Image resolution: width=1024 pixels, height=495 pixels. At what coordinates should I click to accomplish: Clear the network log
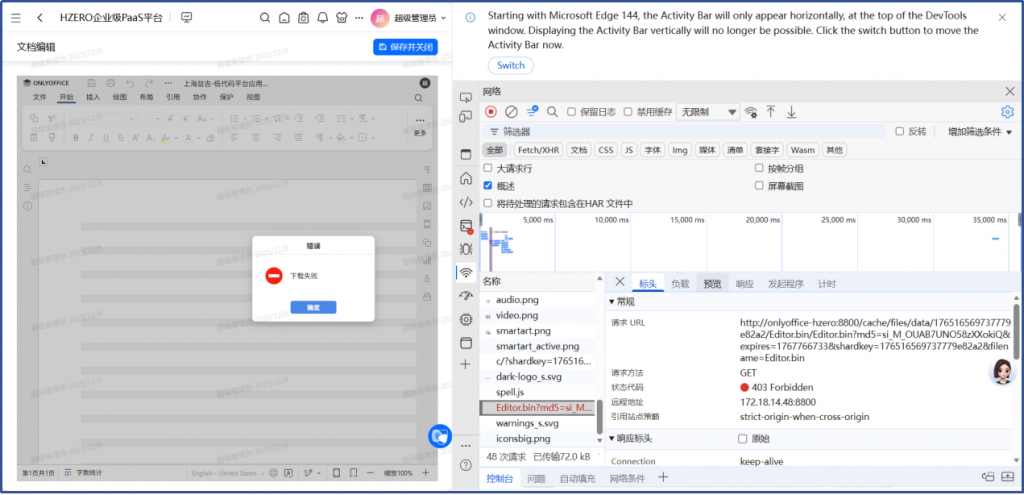click(511, 112)
